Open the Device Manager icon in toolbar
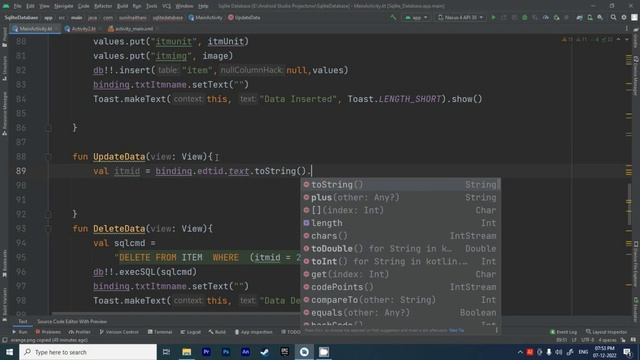The image size is (640, 360). 590,18
